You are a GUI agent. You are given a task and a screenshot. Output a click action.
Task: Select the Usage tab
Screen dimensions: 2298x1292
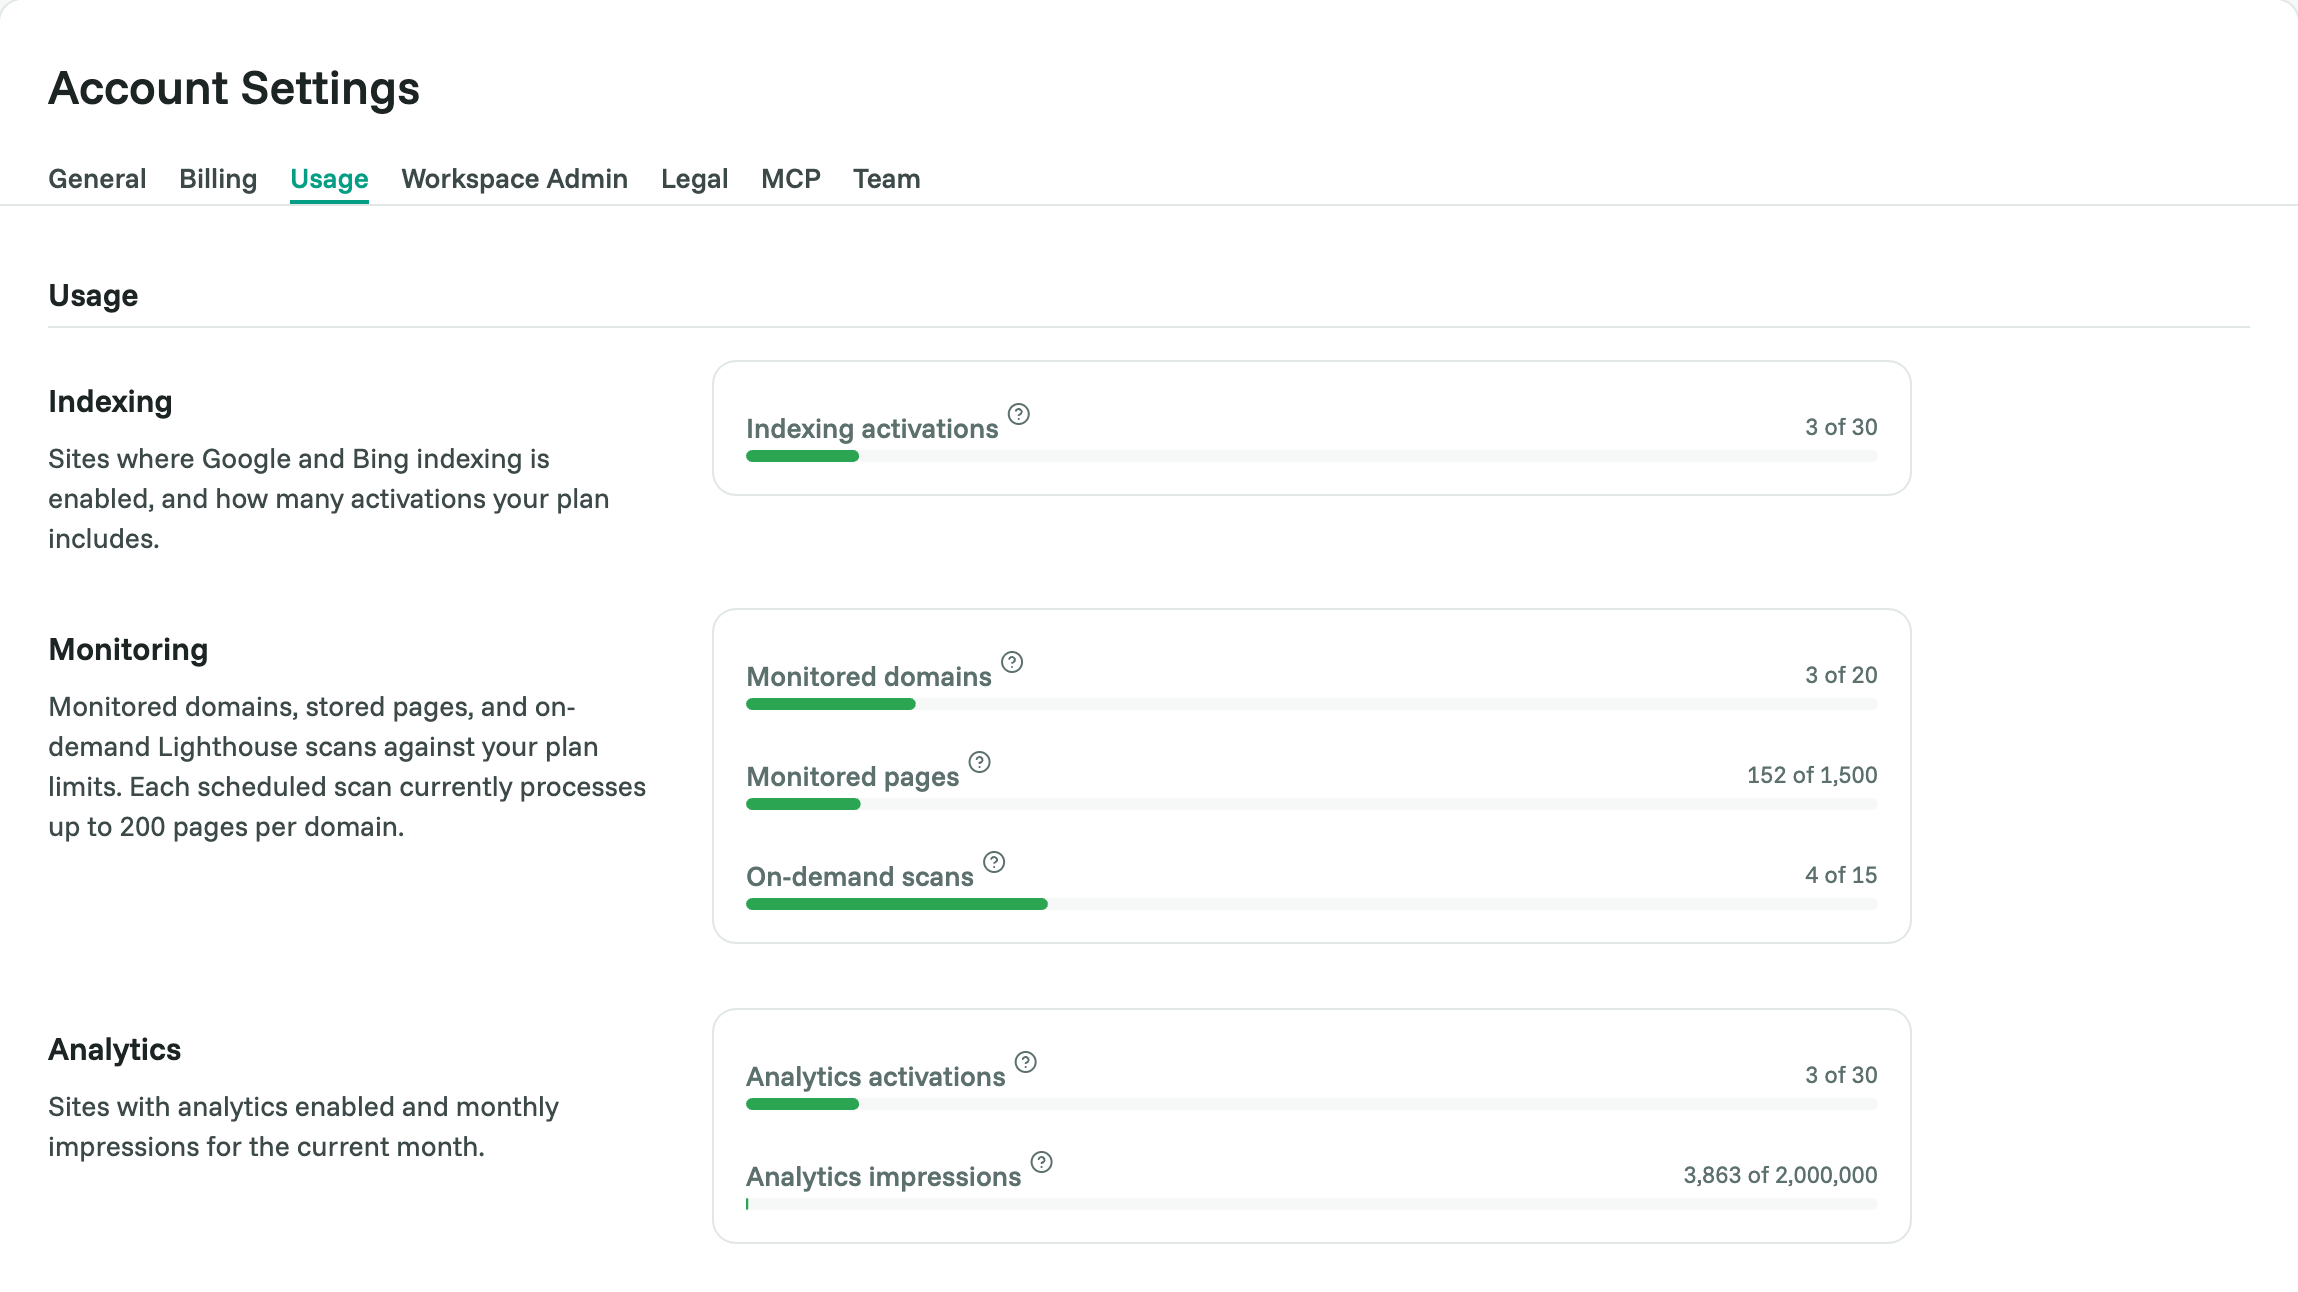(329, 179)
